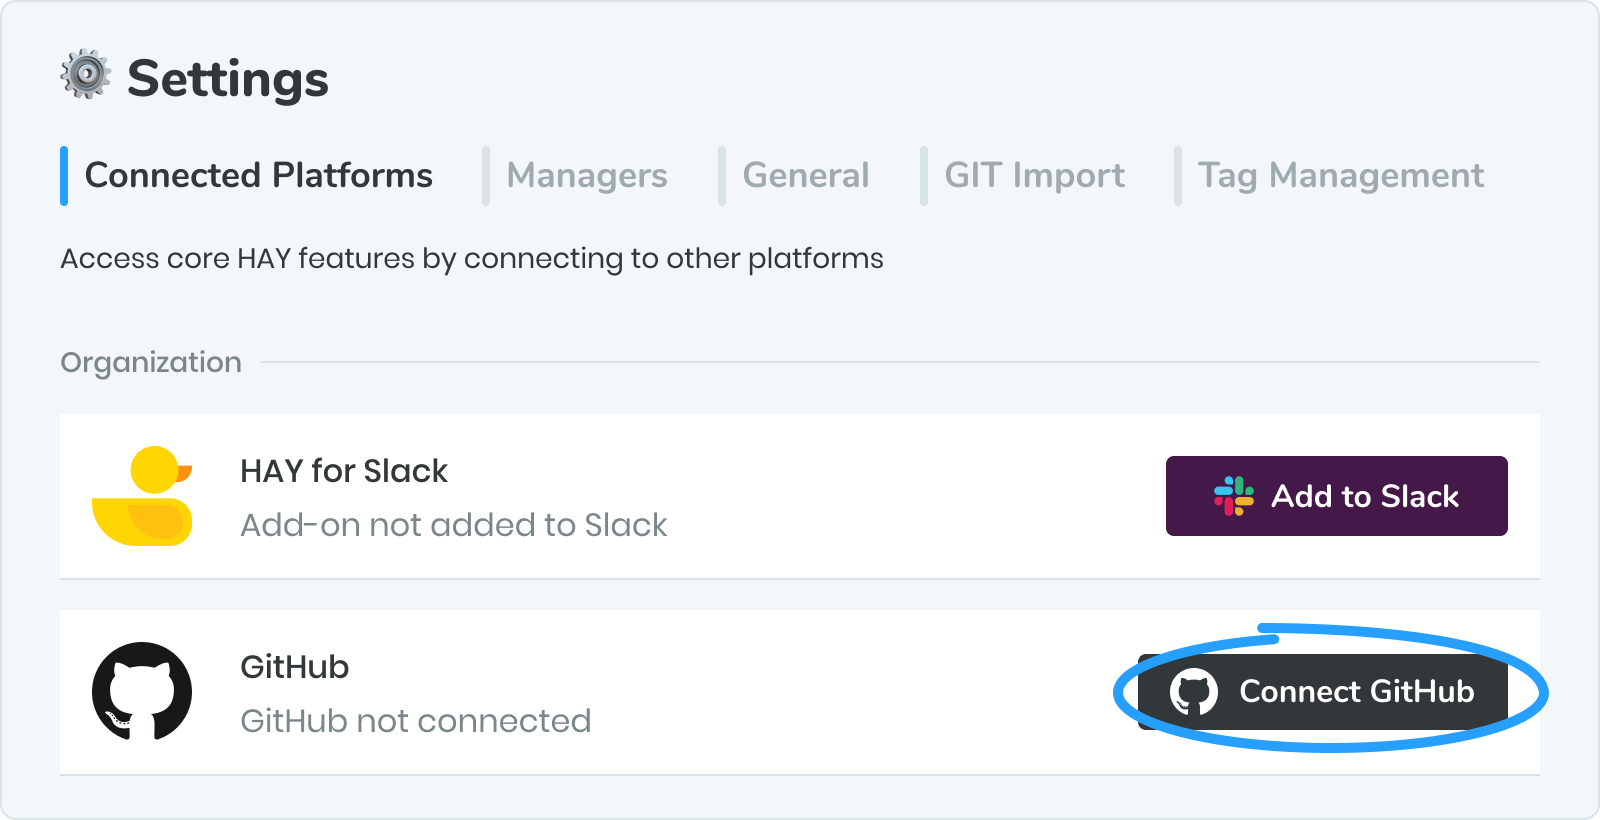Click the Organization section label
This screenshot has height=820, width=1600.
click(x=151, y=362)
